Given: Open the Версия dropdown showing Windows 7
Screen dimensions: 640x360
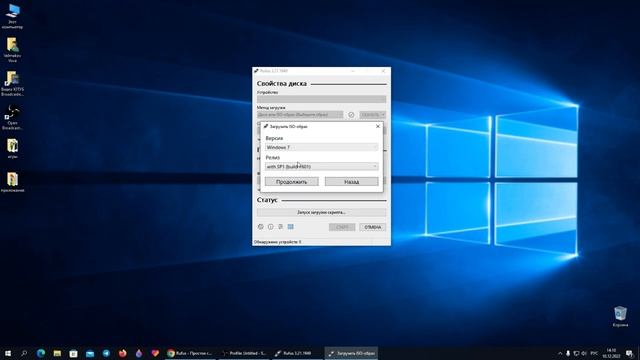Looking at the screenshot, I should coord(322,147).
